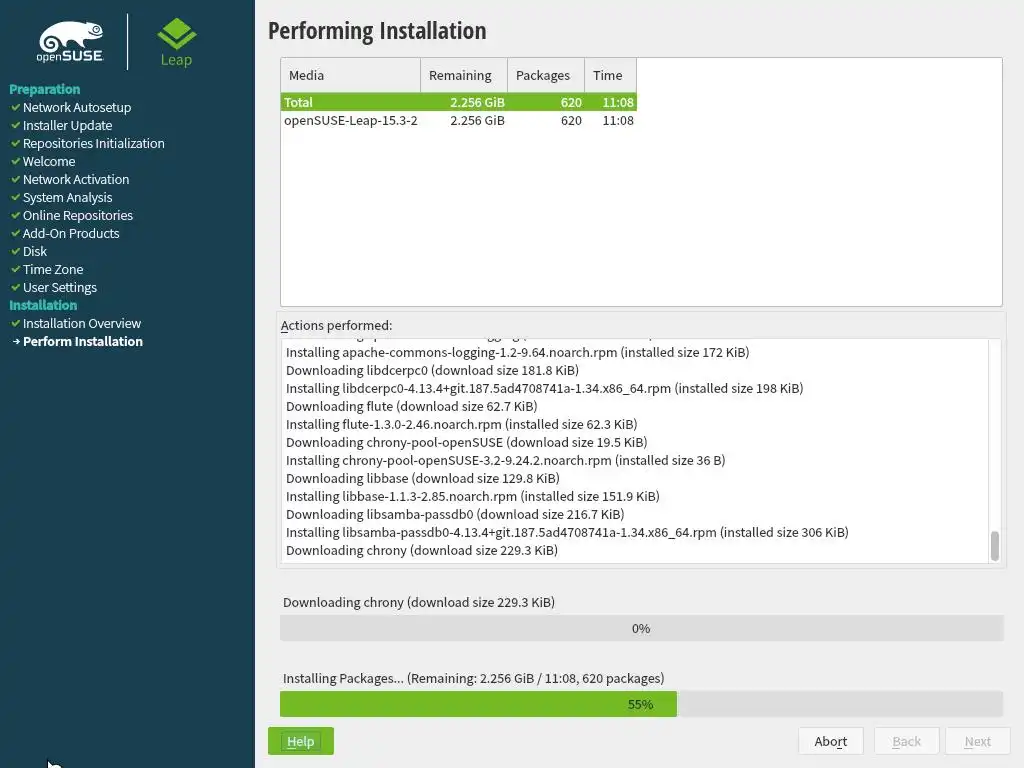Click Disk step label
The image size is (1024, 768).
pyautogui.click(x=35, y=251)
